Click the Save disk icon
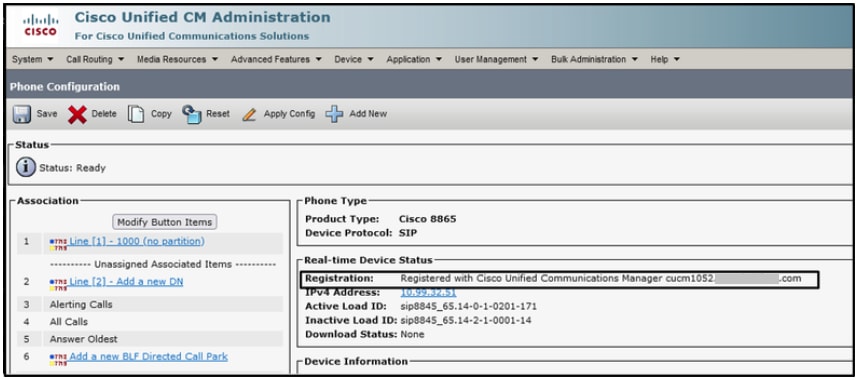This screenshot has width=857, height=380. 21,114
